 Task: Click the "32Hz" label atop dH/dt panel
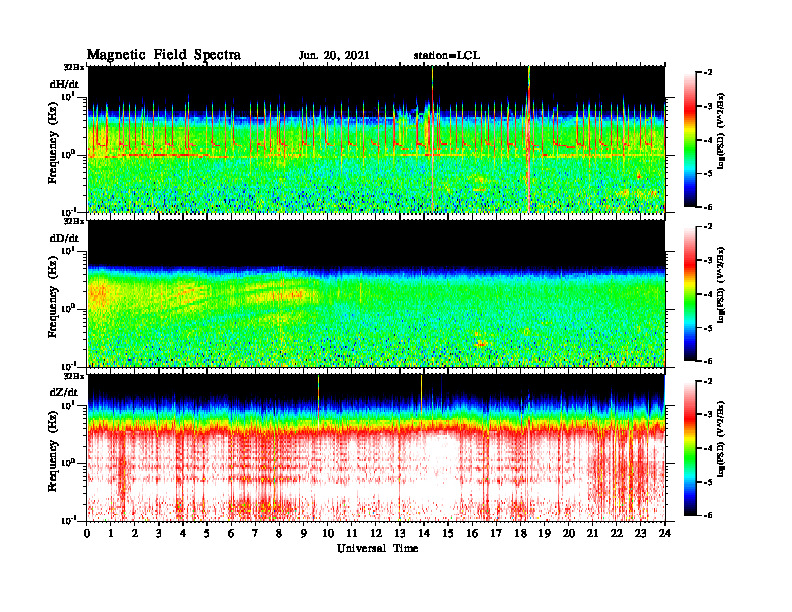coord(74,67)
